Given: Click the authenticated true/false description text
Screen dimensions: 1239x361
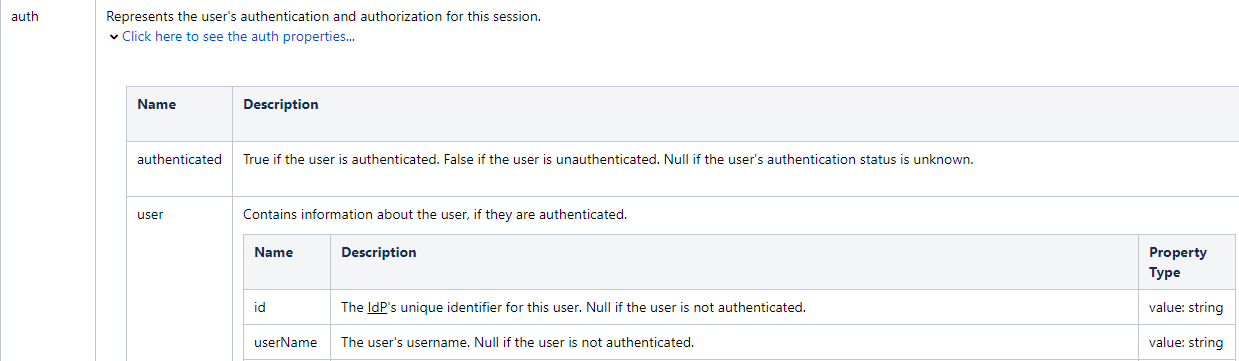Looking at the screenshot, I should pos(608,159).
